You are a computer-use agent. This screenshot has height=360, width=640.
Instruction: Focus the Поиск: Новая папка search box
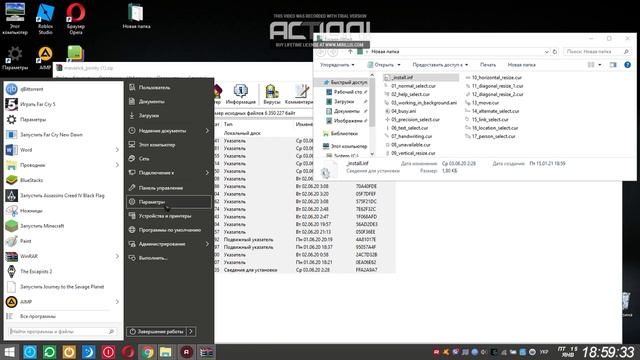click(597, 51)
